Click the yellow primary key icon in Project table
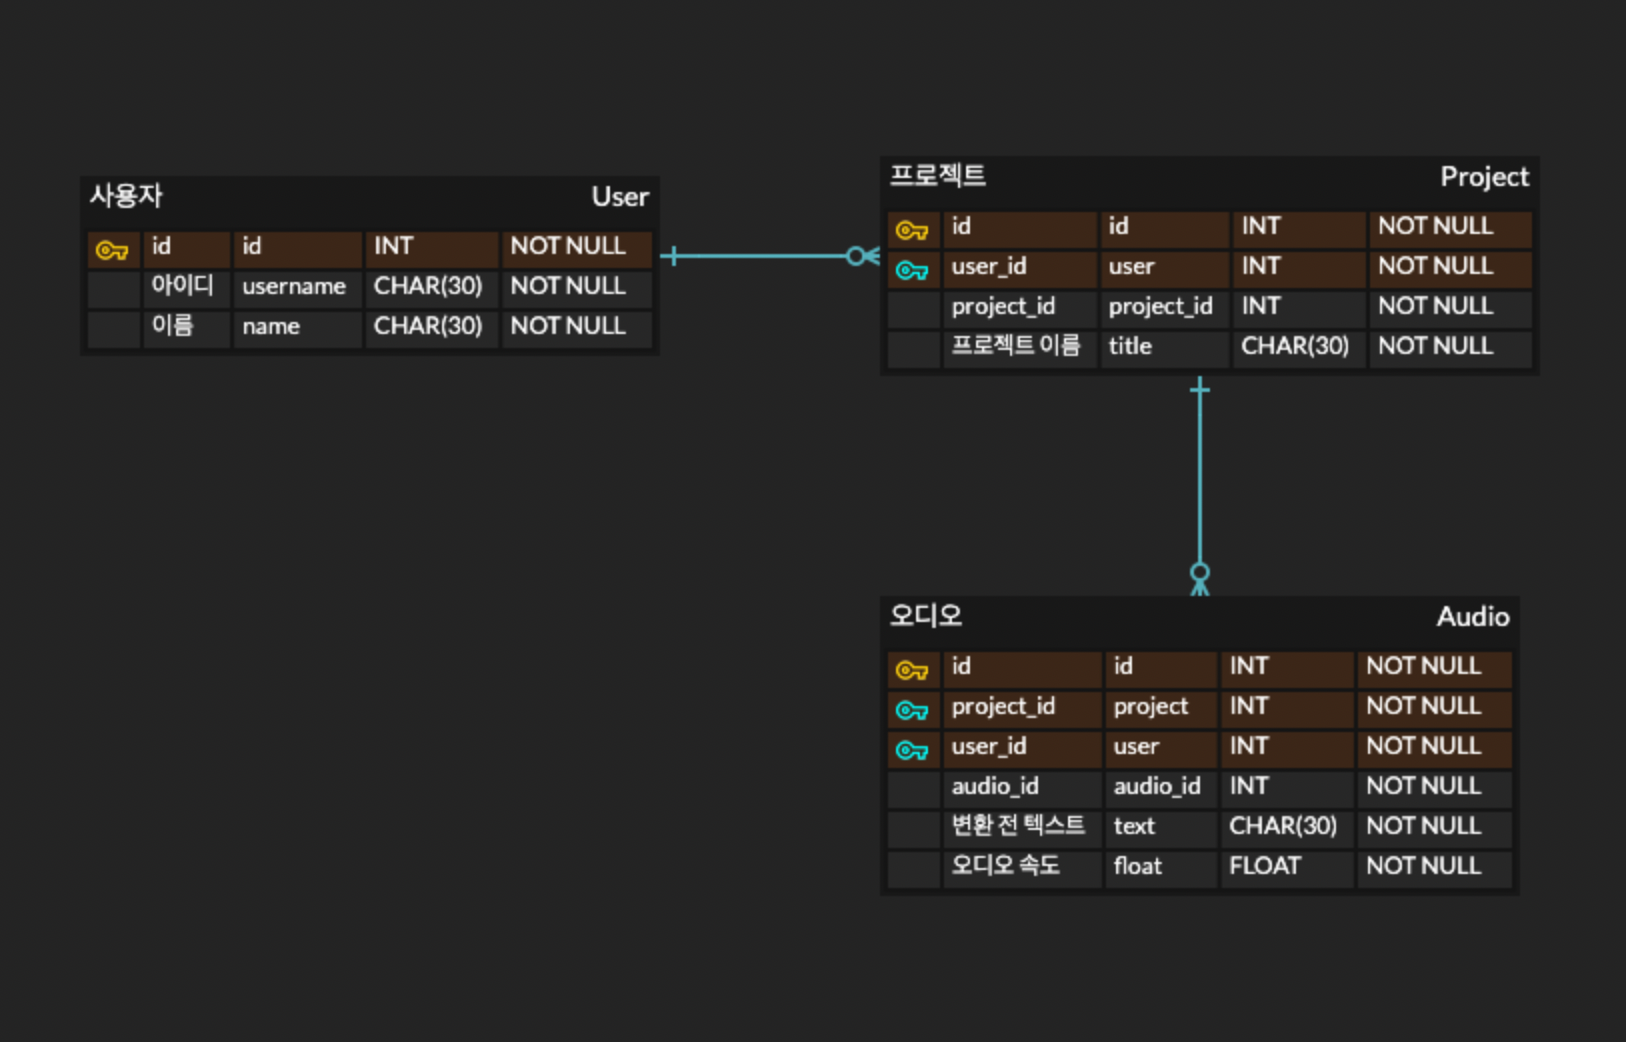This screenshot has width=1626, height=1042. (912, 230)
